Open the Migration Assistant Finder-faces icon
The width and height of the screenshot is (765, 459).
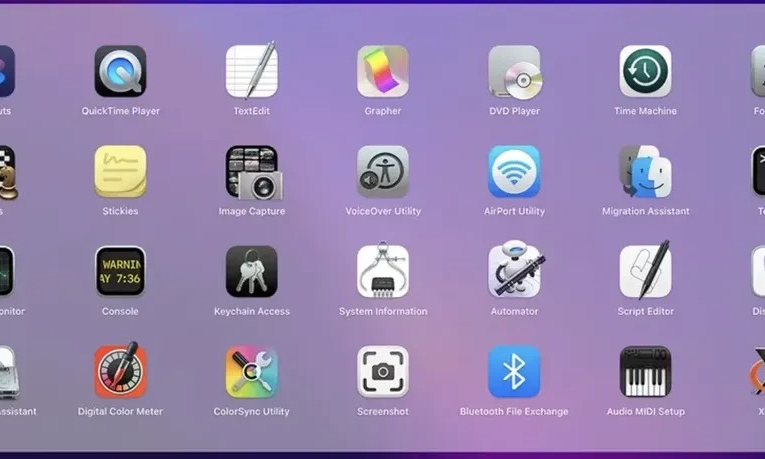pyautogui.click(x=645, y=171)
